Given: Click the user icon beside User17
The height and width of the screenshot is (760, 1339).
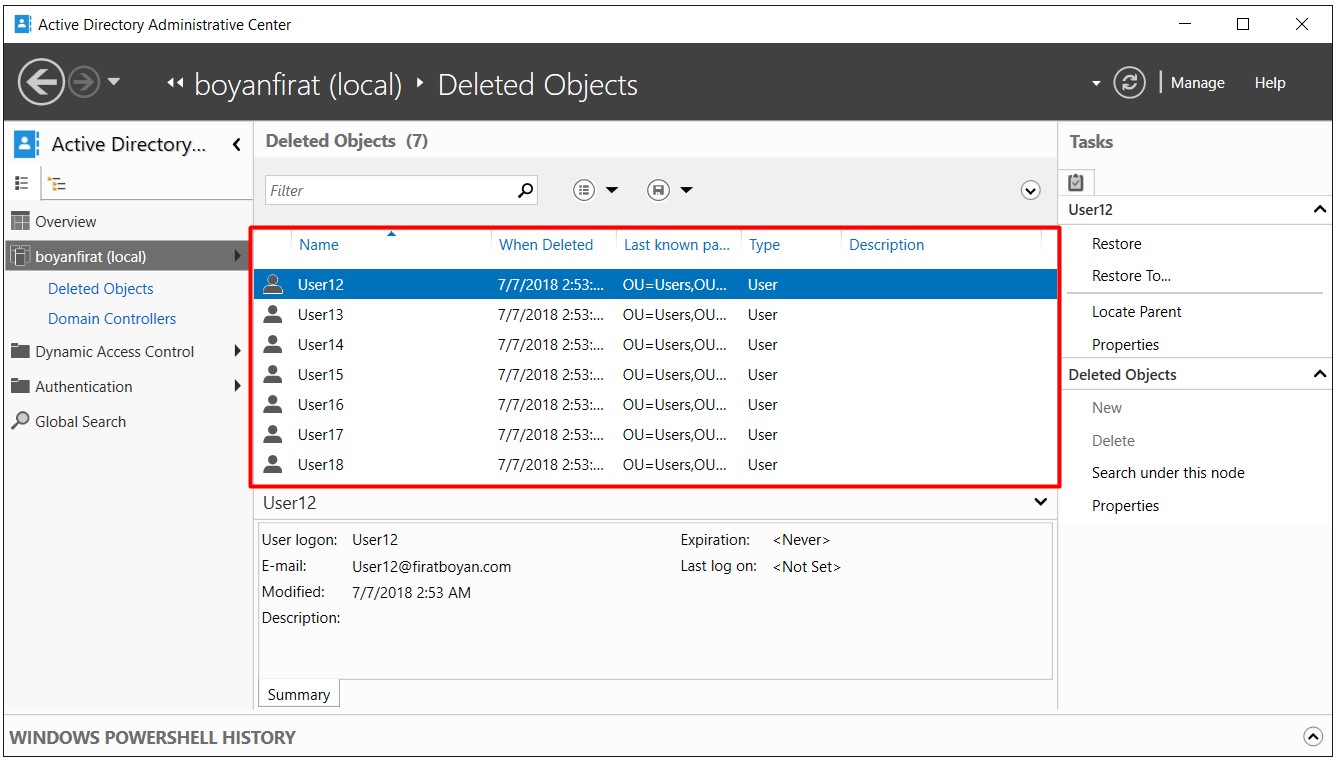Looking at the screenshot, I should click(x=272, y=434).
